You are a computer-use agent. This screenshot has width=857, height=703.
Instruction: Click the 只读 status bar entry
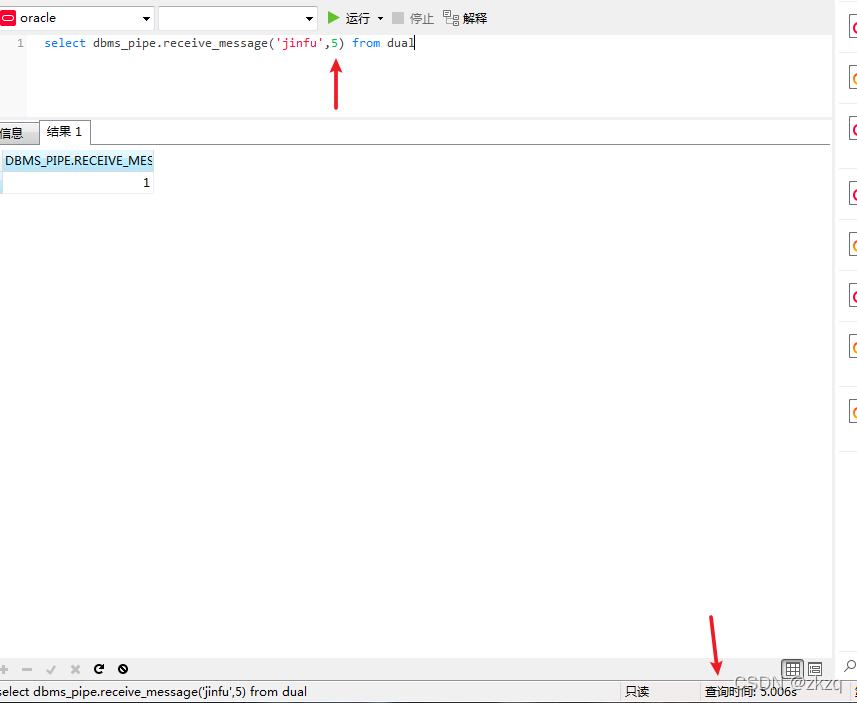pos(637,692)
